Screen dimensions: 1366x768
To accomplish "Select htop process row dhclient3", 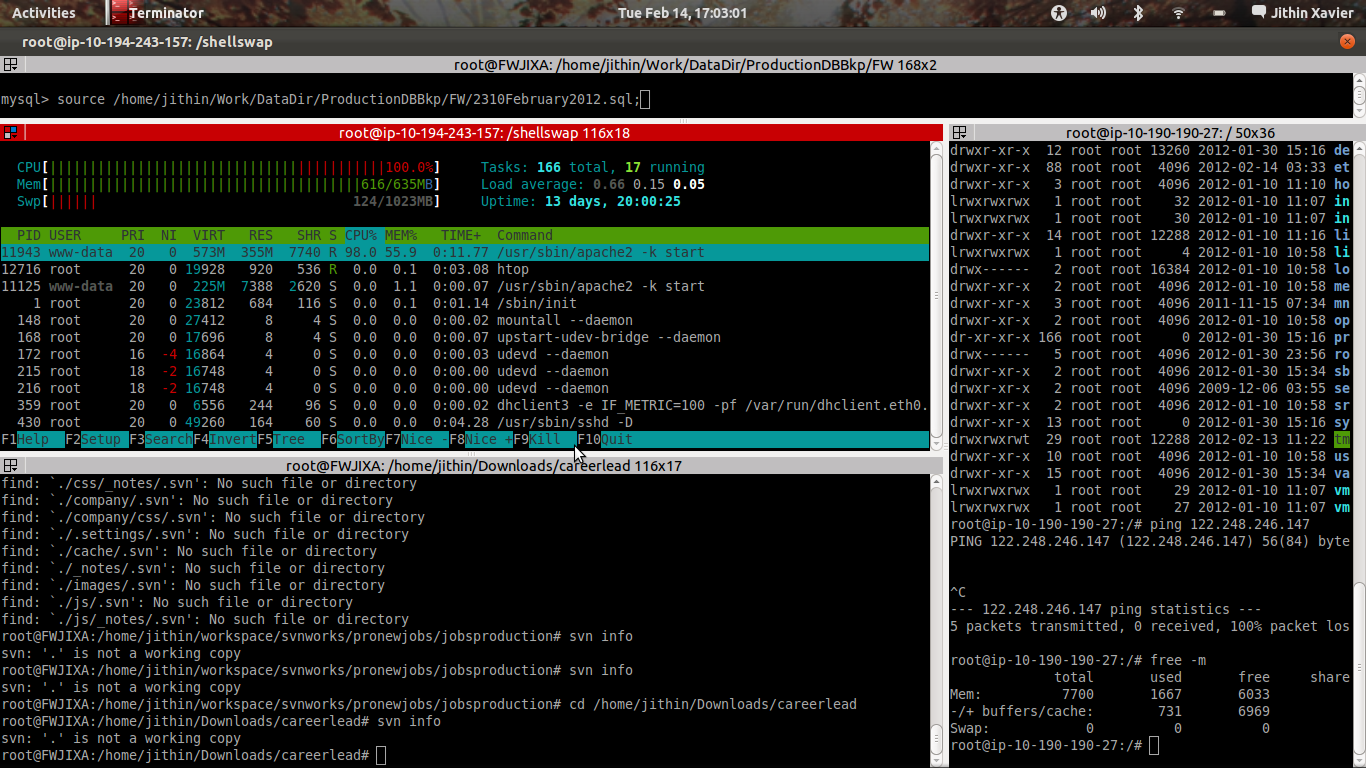I will click(465, 405).
